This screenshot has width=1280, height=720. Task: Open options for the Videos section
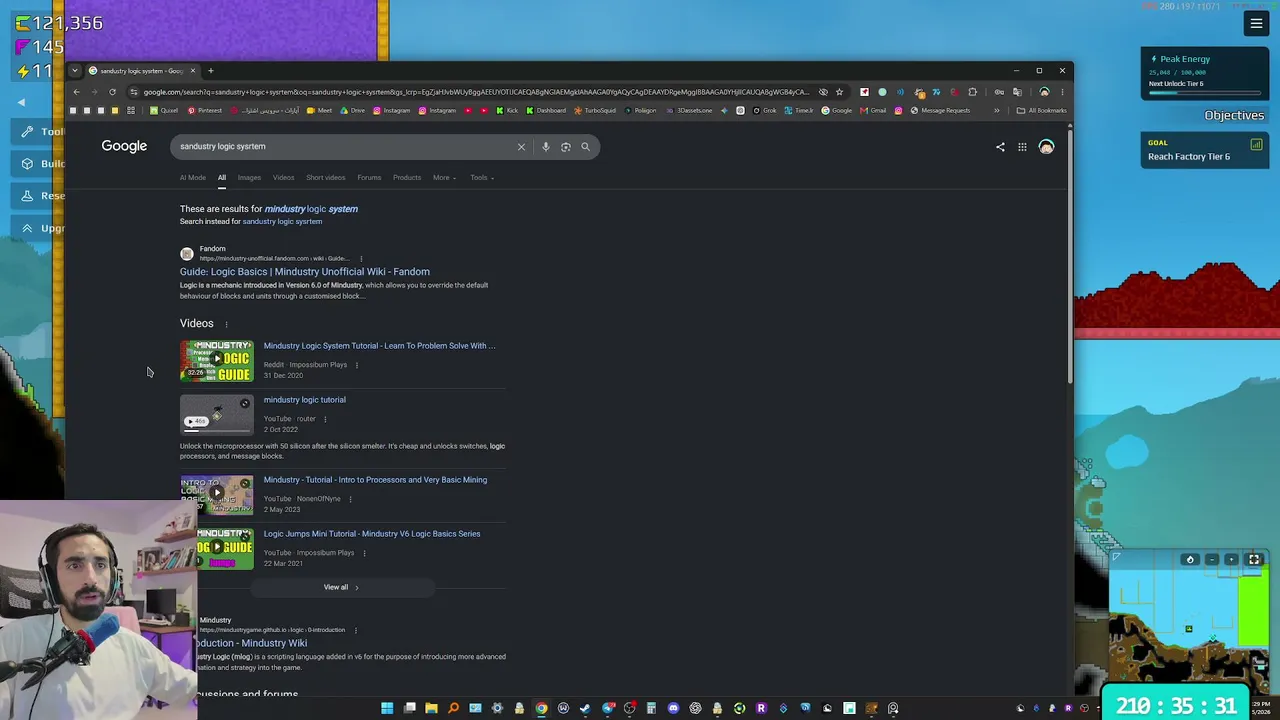(226, 324)
